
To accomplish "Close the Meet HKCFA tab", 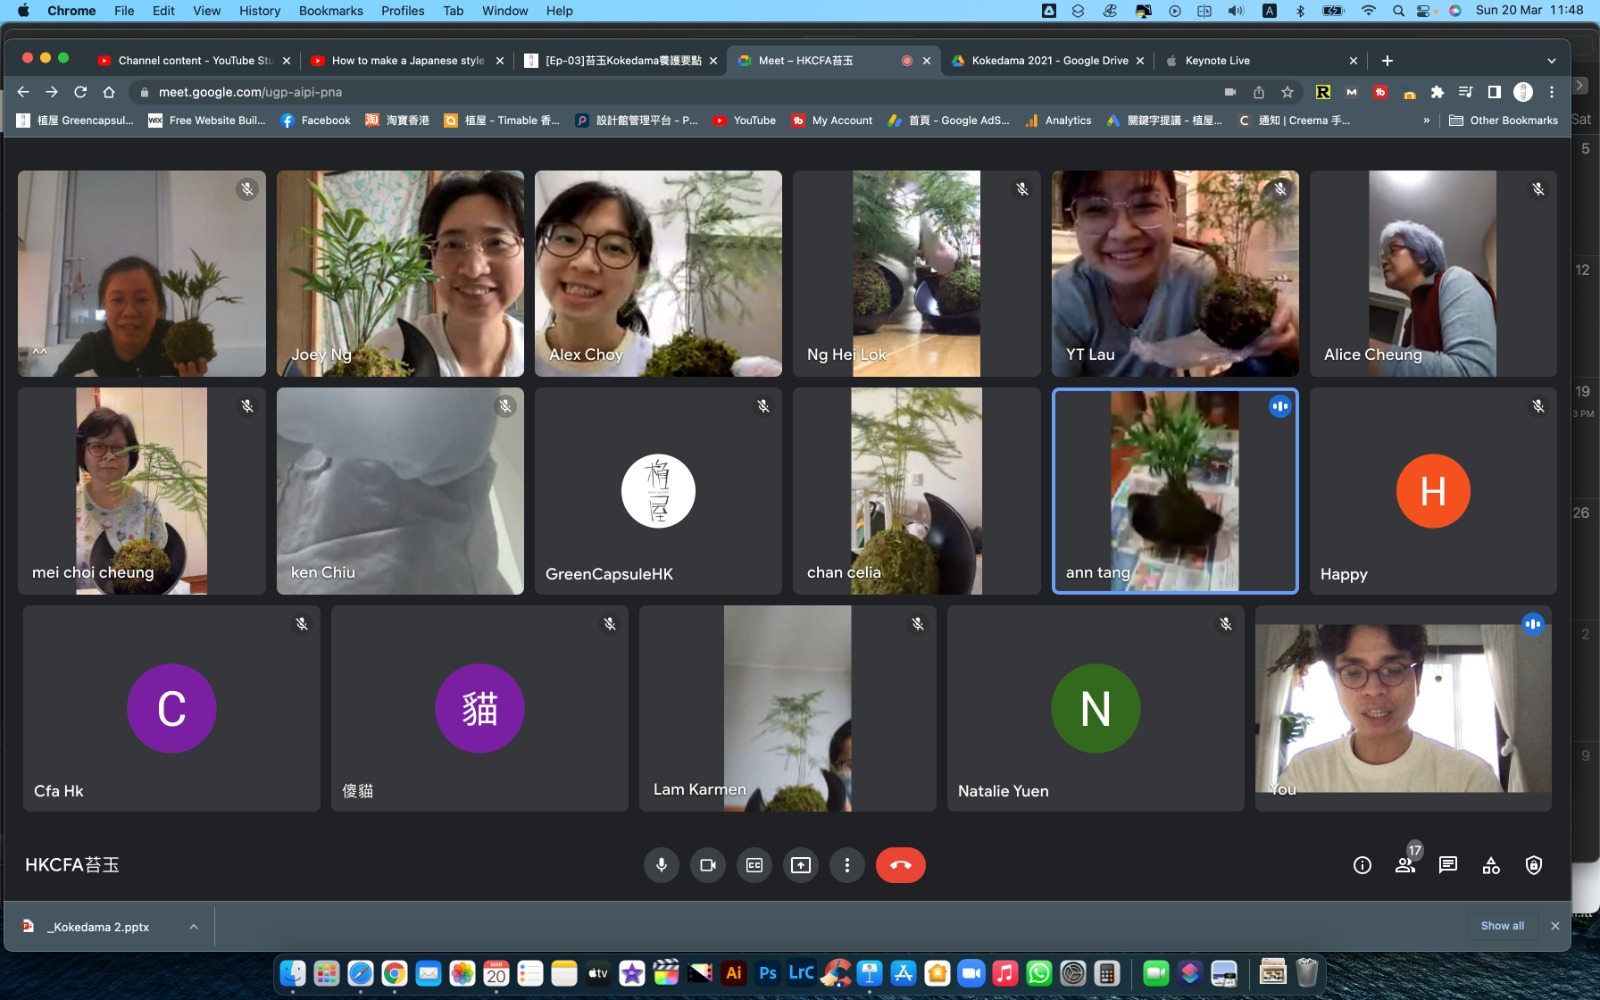I will click(927, 61).
